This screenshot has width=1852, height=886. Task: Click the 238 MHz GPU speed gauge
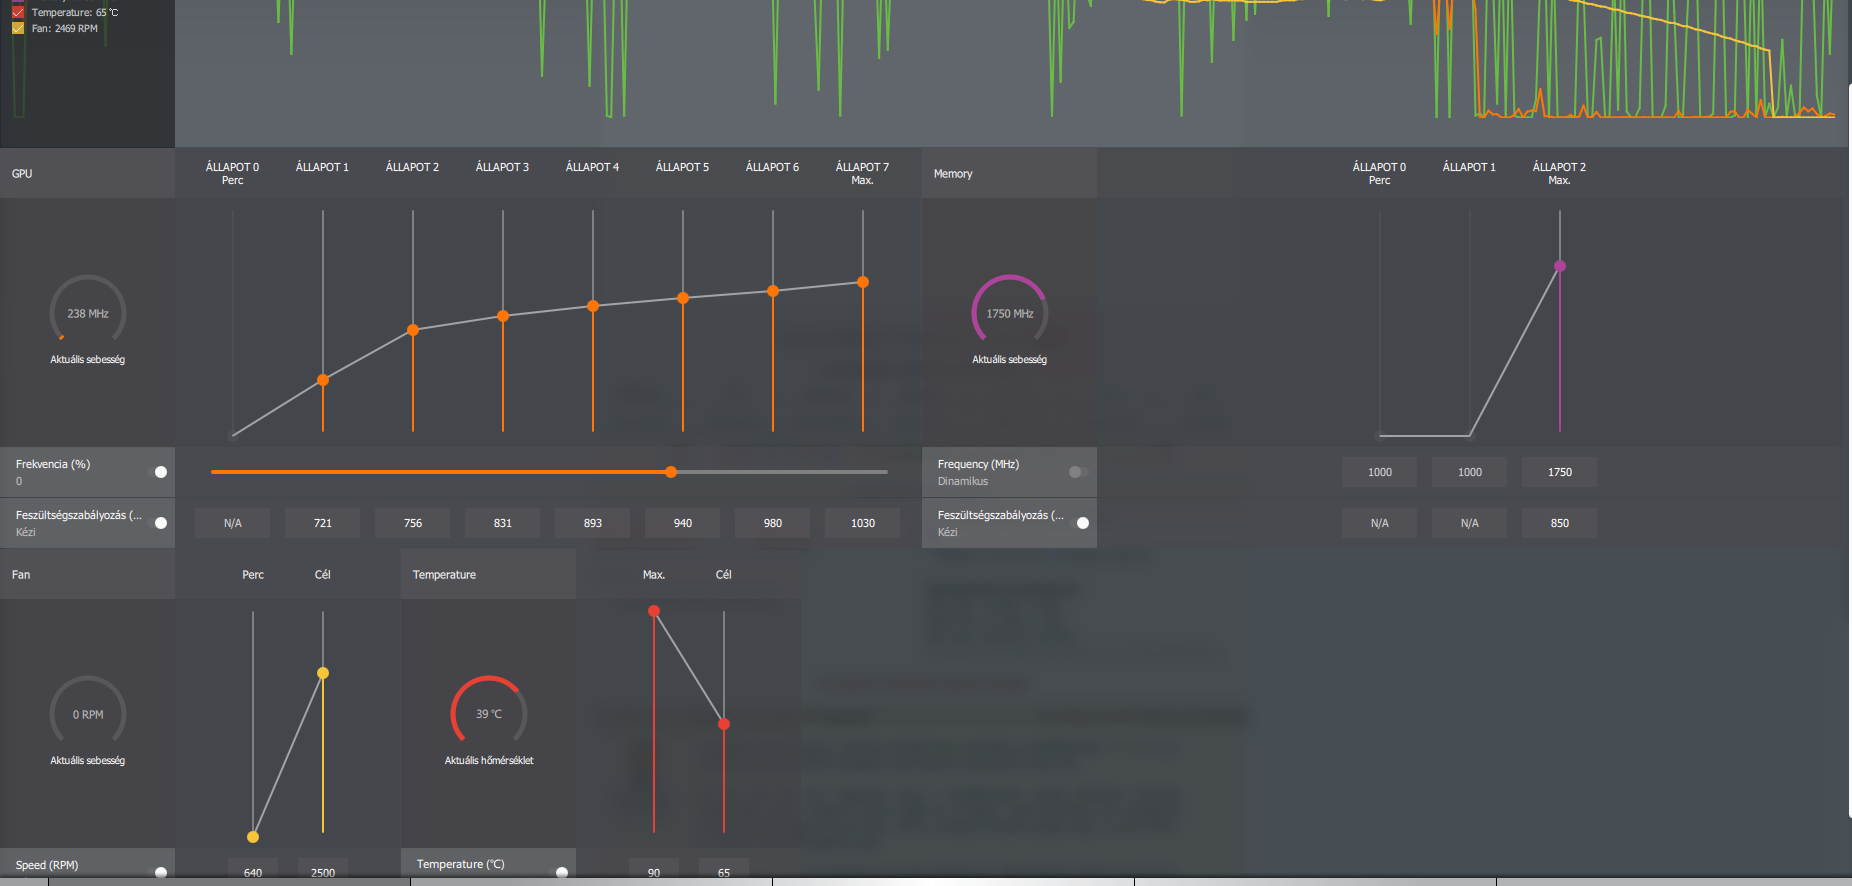pyautogui.click(x=88, y=313)
